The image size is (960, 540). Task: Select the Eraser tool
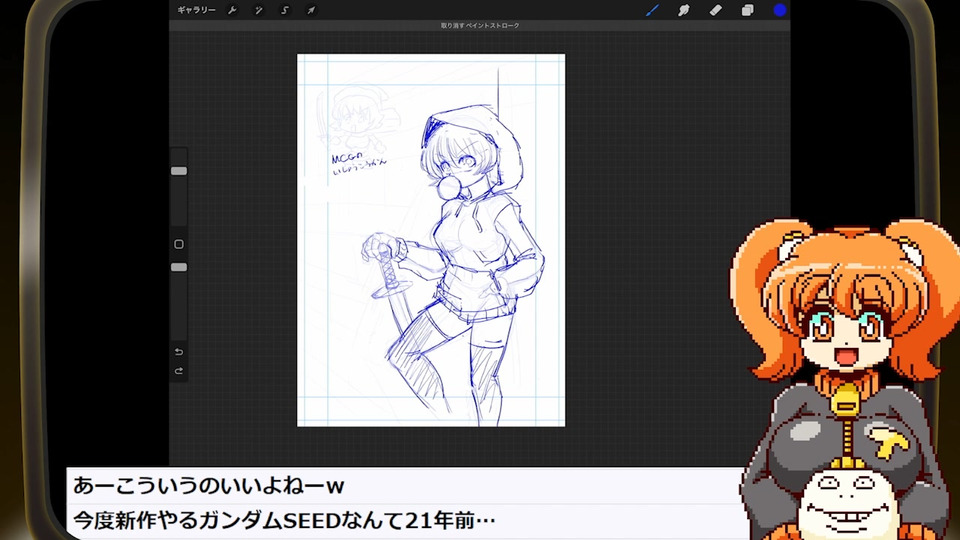pos(716,10)
